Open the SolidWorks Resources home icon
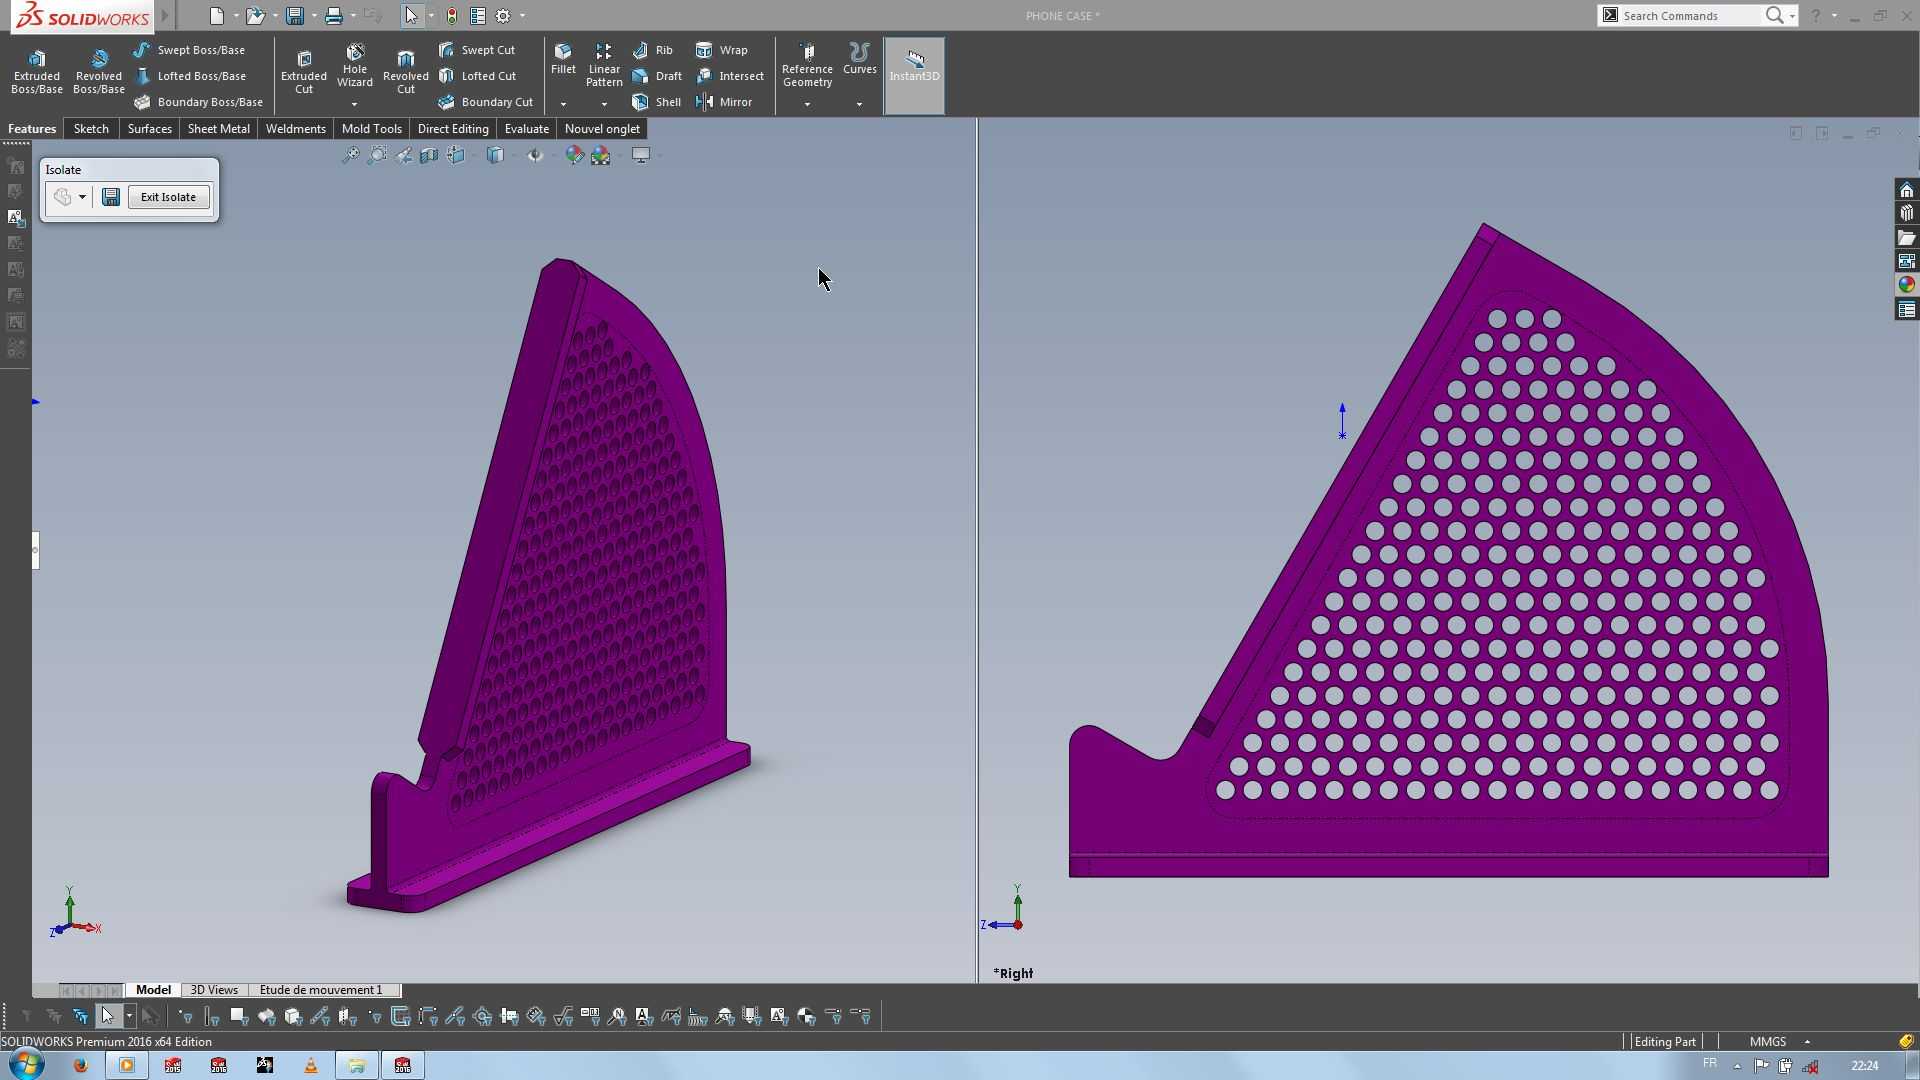The image size is (1920, 1080). [1906, 190]
